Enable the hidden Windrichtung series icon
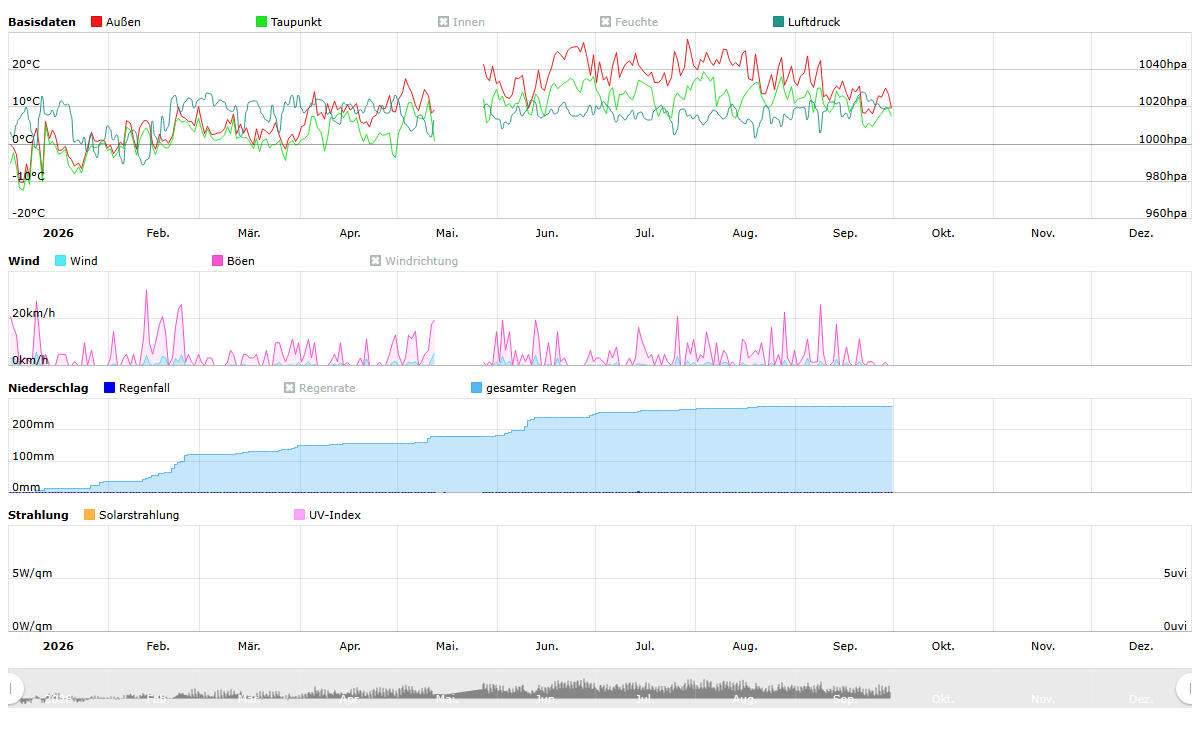 click(x=376, y=261)
